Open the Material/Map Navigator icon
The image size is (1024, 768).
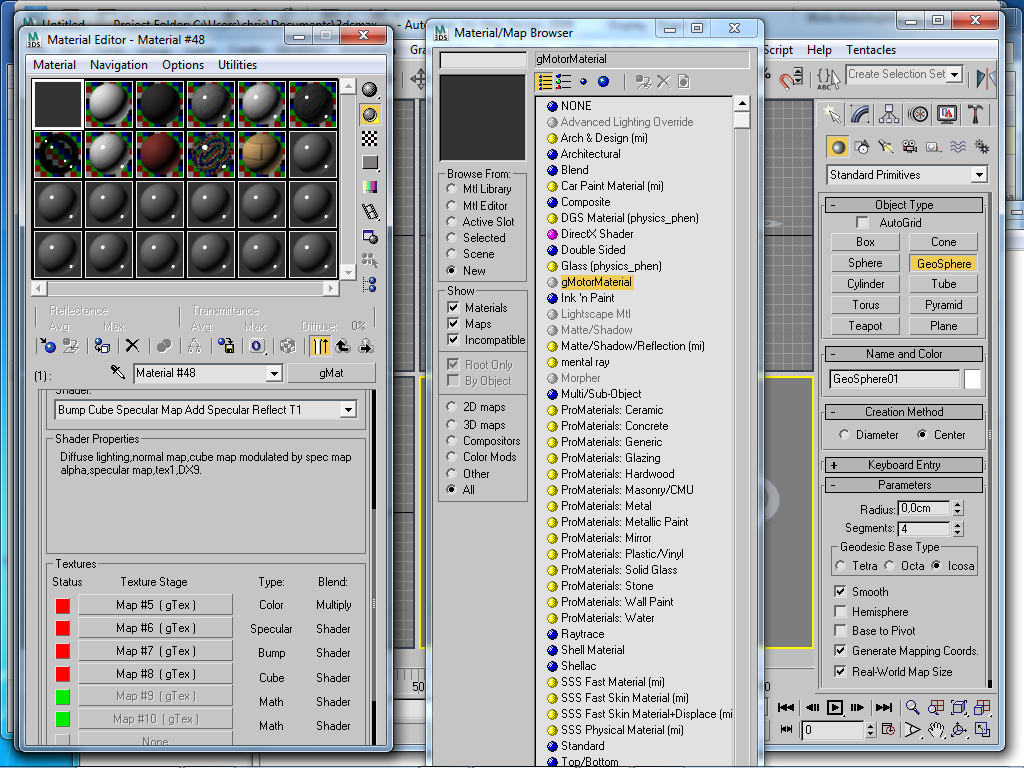click(370, 285)
